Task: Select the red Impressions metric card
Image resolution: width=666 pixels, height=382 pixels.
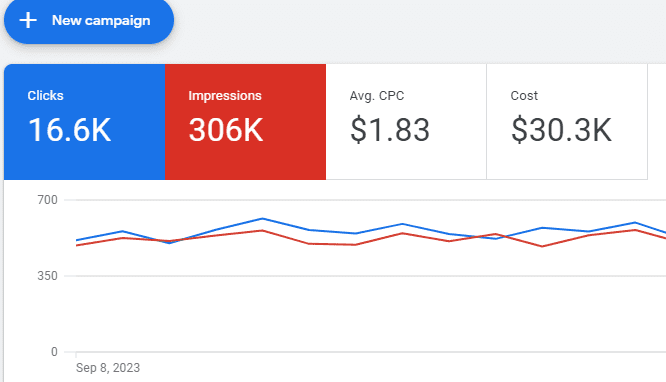Action: pos(245,122)
